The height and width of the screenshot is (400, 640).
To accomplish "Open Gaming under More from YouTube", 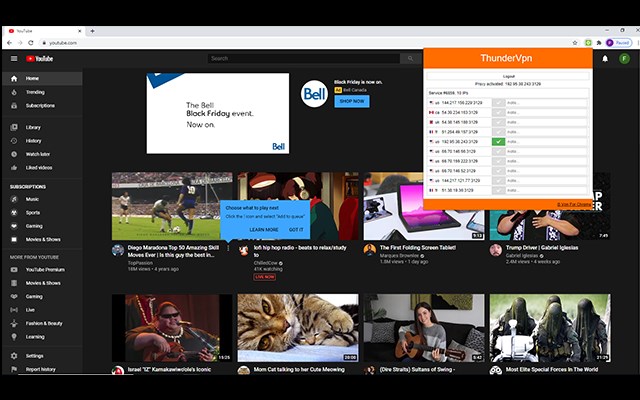I will coord(42,297).
